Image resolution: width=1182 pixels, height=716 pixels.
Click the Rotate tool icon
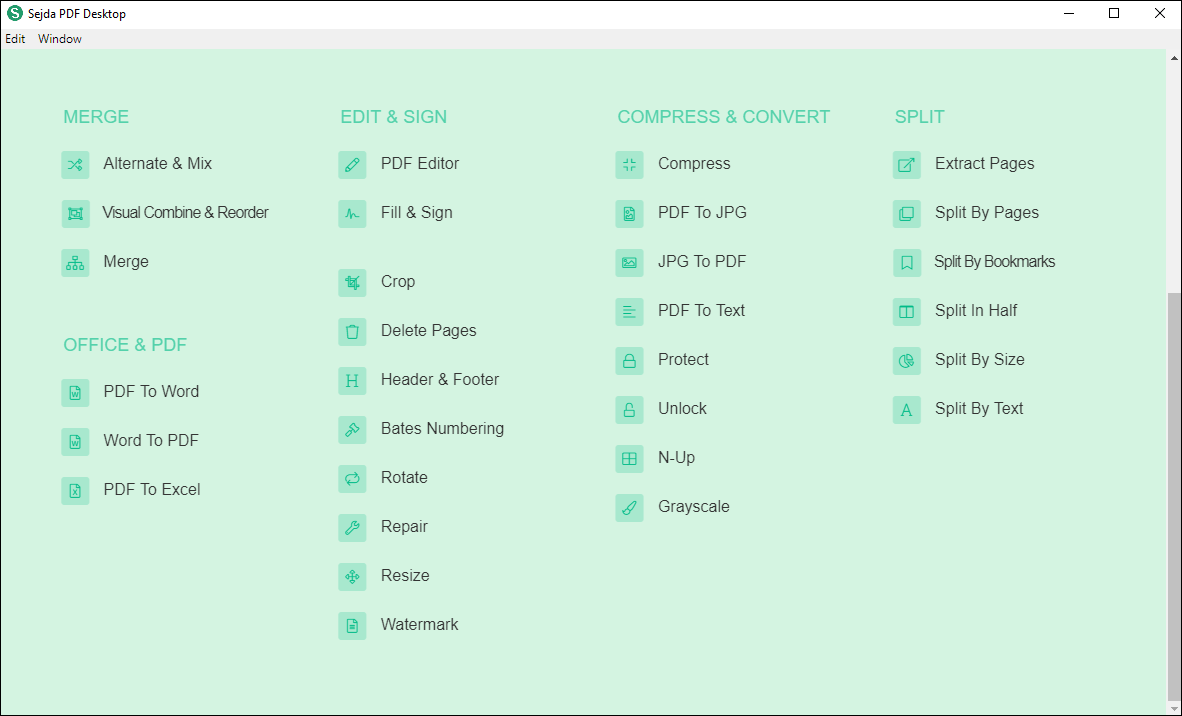[x=352, y=478]
